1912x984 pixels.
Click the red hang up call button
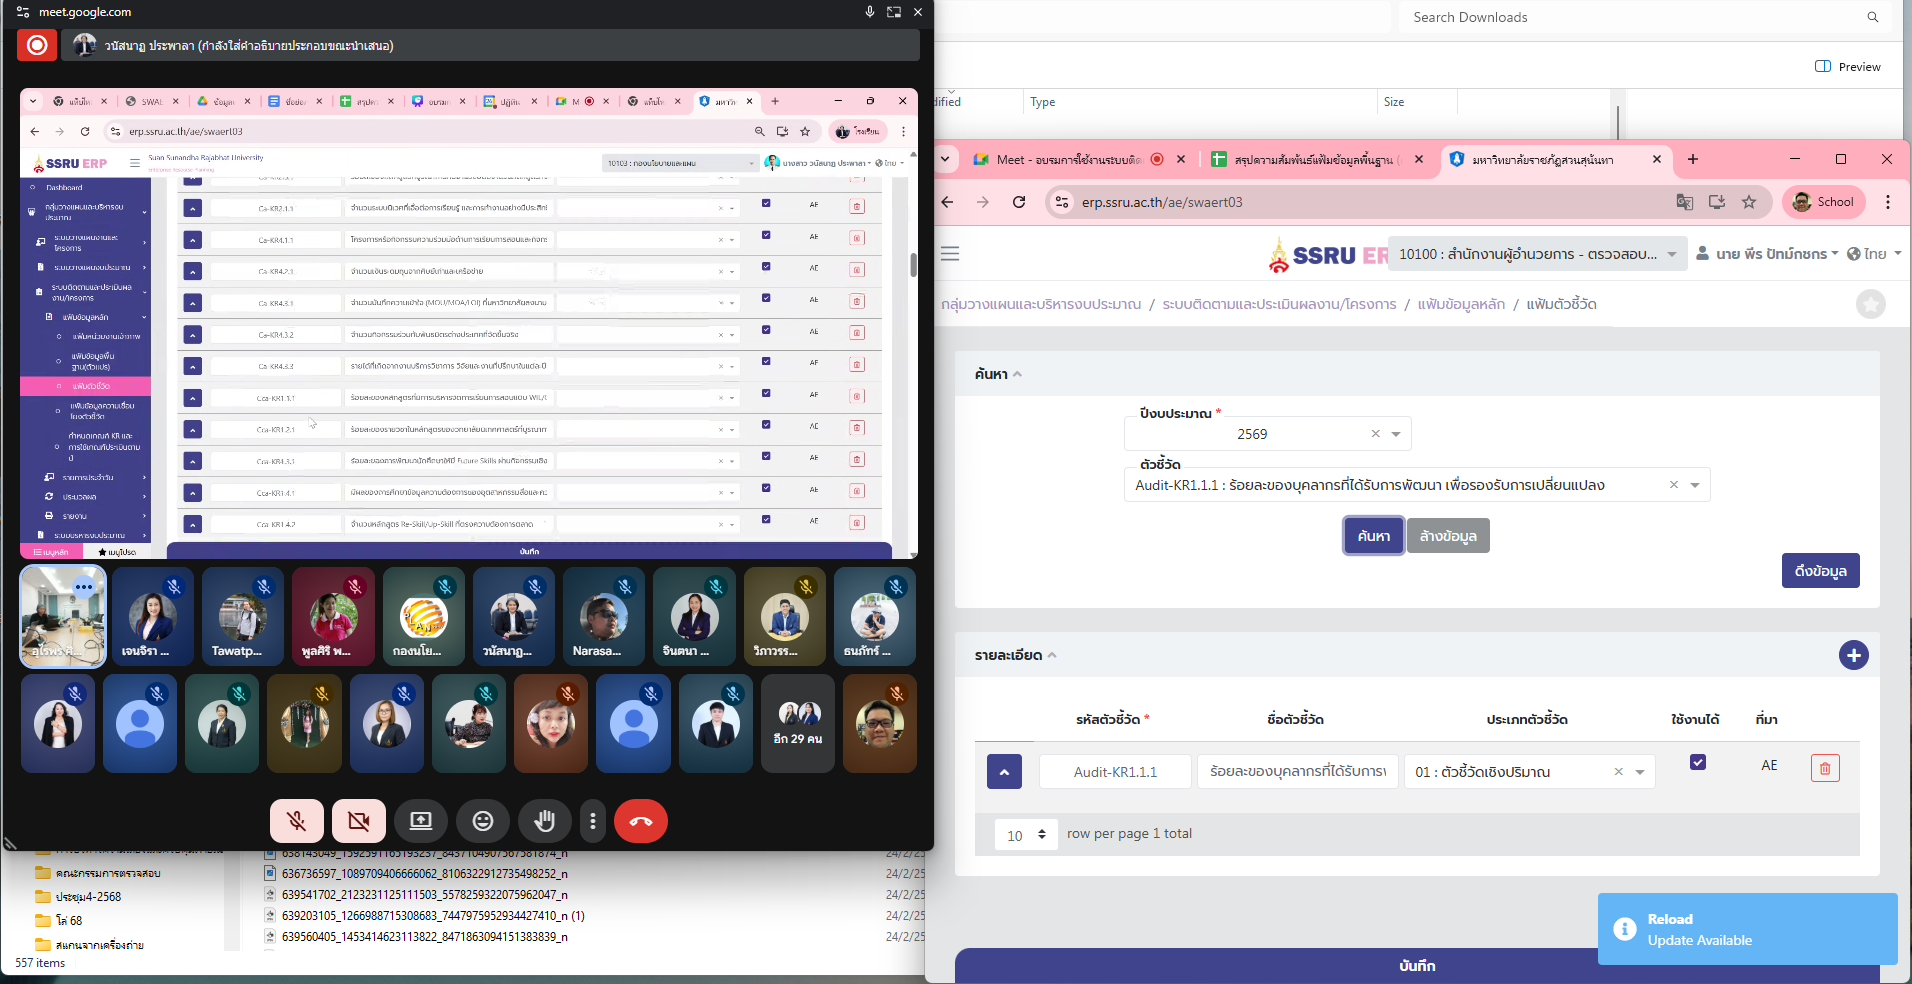[640, 821]
